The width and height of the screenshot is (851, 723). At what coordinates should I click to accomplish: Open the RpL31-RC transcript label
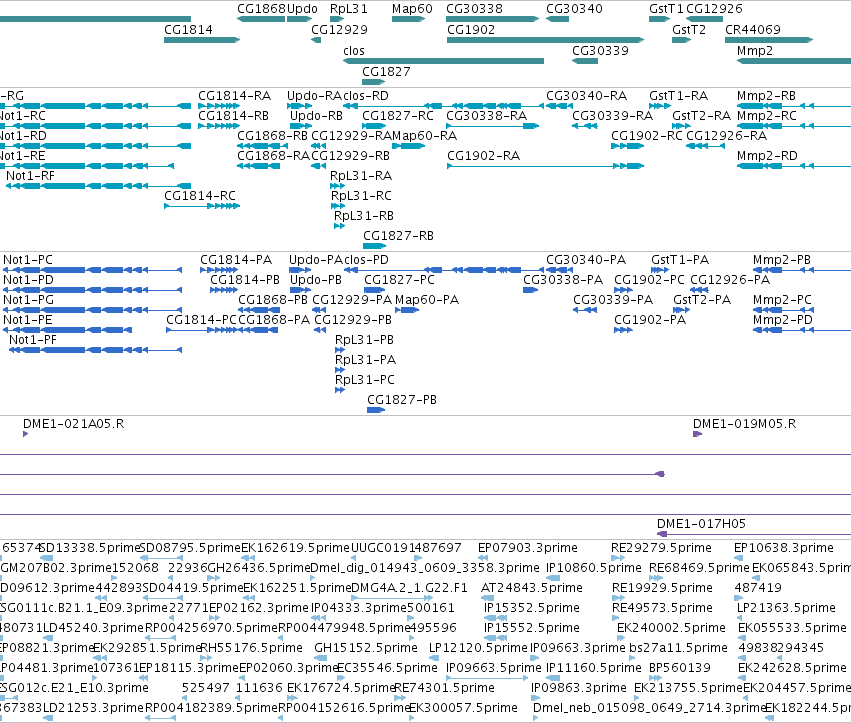click(361, 195)
